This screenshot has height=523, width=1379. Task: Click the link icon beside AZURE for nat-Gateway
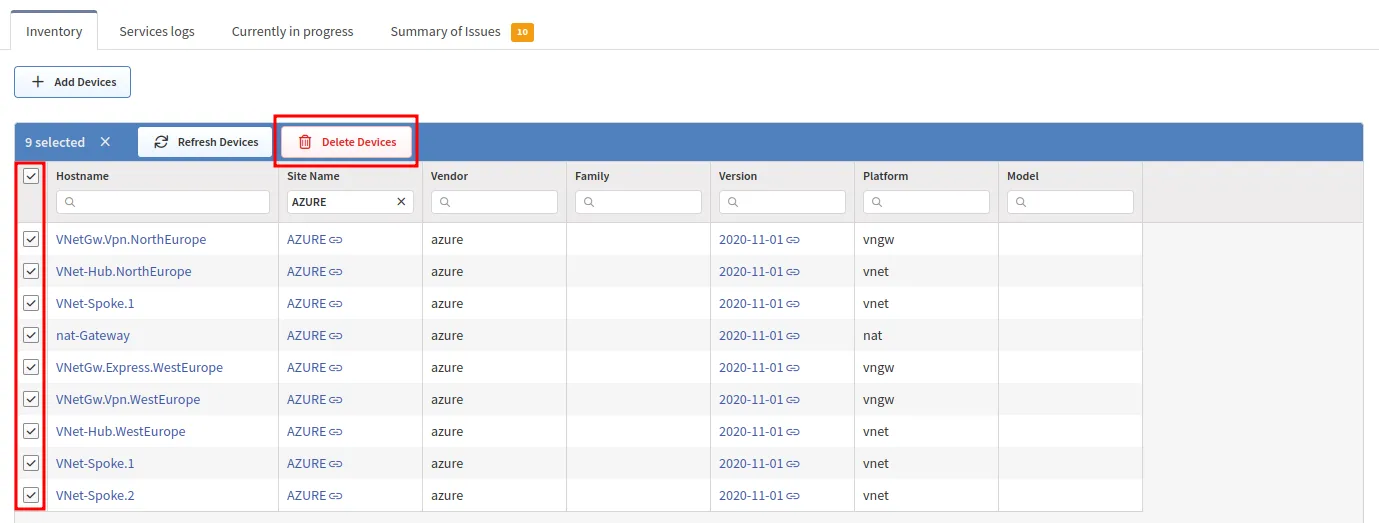pyautogui.click(x=336, y=336)
